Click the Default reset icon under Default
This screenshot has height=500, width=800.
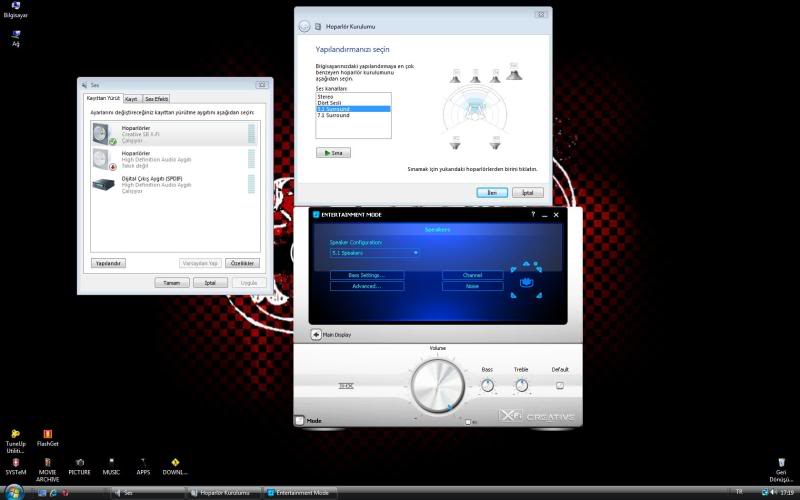pyautogui.click(x=560, y=385)
